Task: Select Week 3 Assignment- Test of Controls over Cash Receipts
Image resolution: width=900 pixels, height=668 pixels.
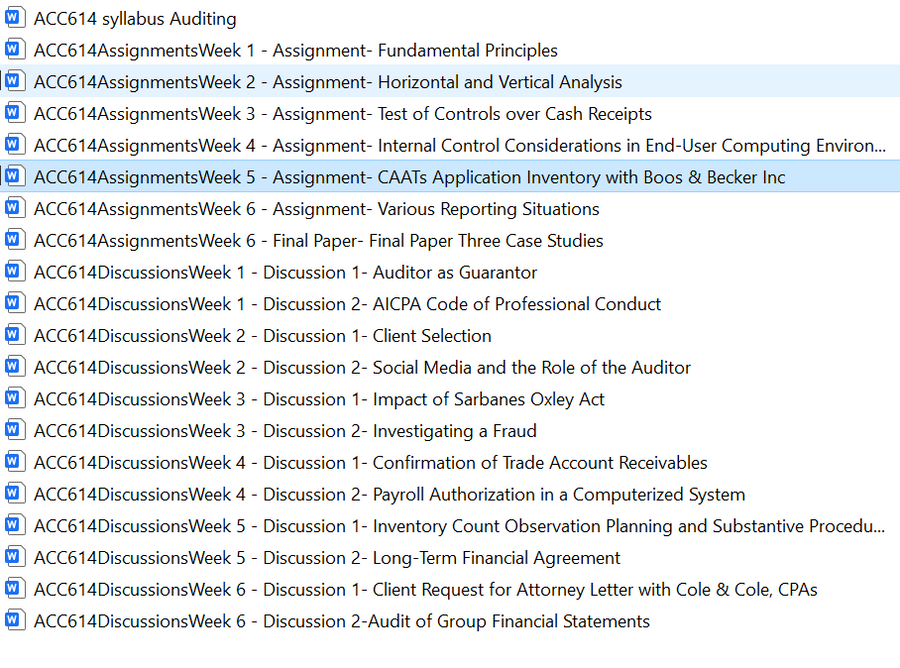Action: (x=343, y=114)
